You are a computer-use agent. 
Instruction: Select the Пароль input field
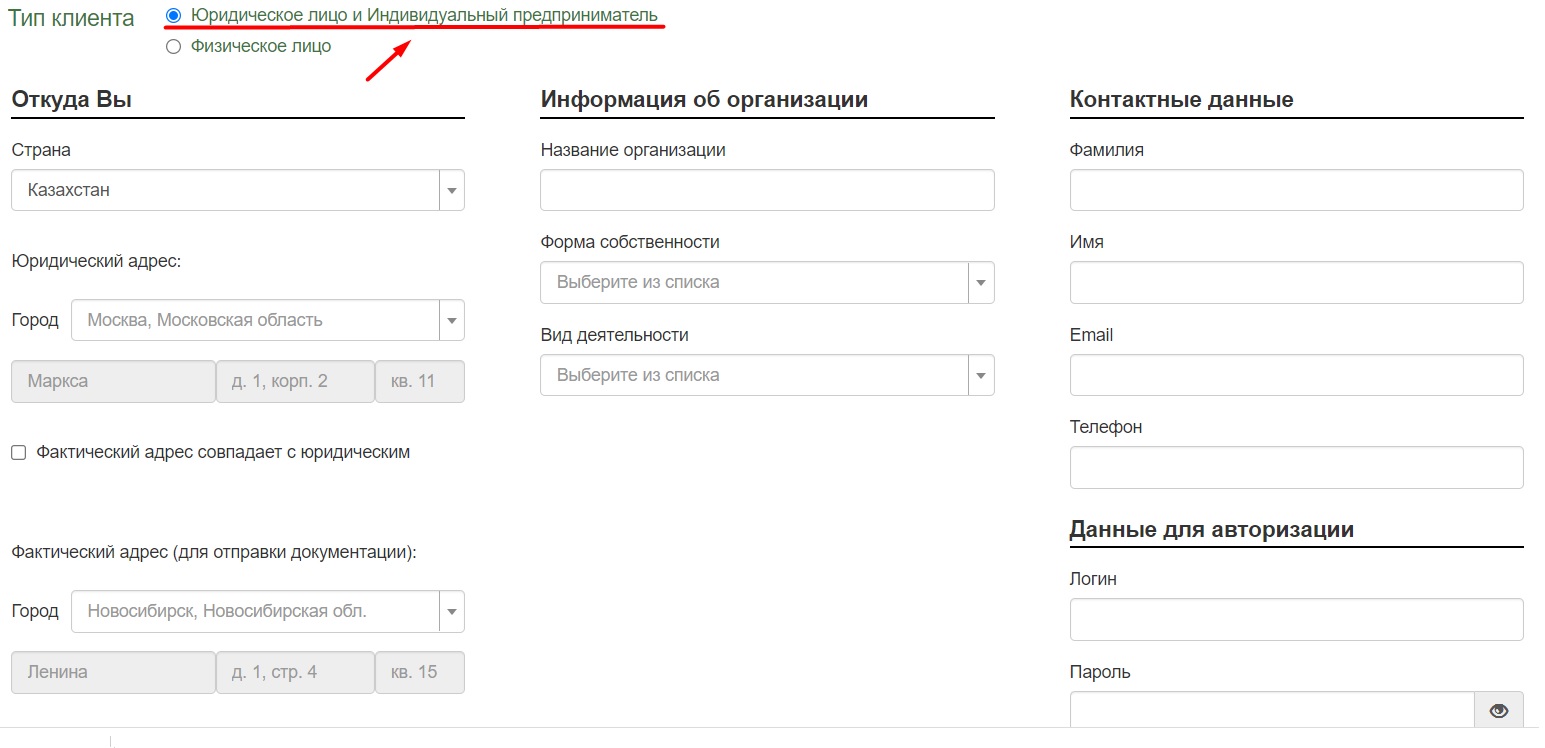1272,711
